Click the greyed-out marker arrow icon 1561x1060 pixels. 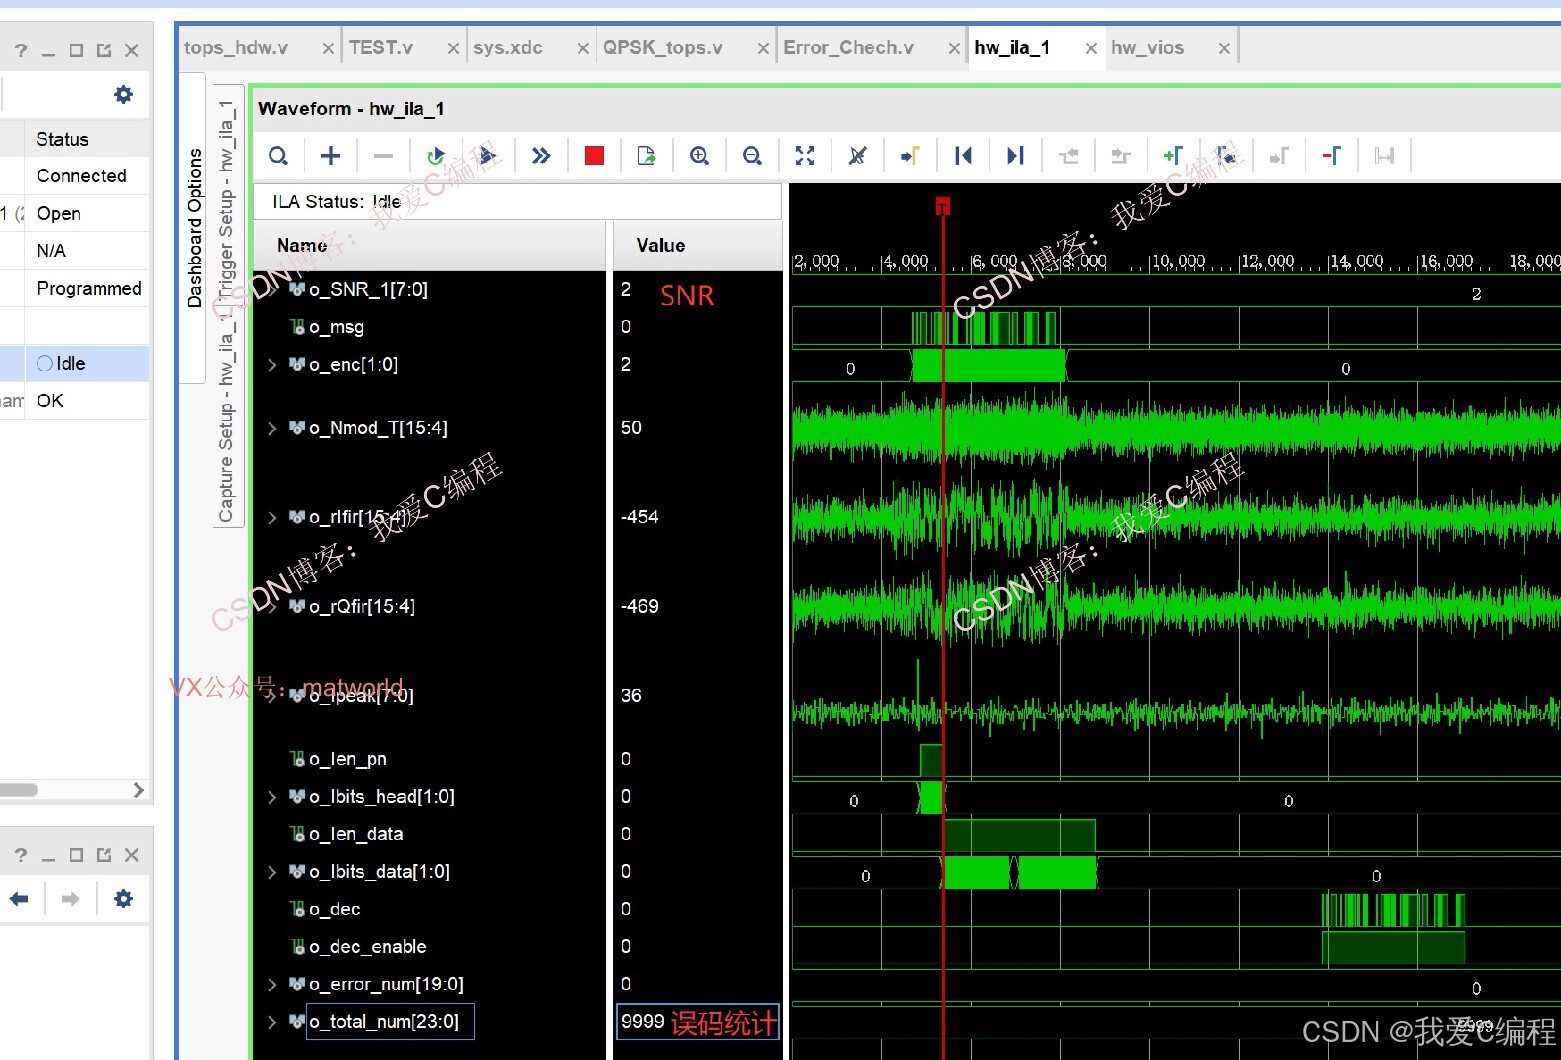click(1279, 156)
